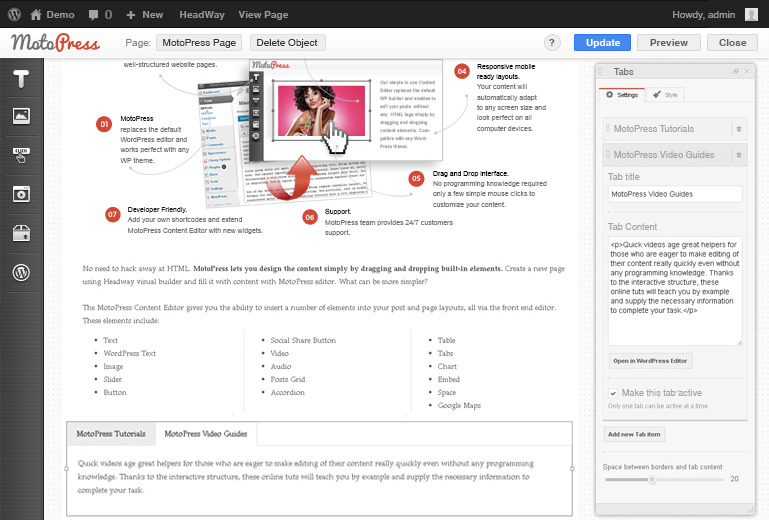Viewport: 769px width, 520px height.
Task: Click the 'Embed' list item
Action: tap(449, 379)
